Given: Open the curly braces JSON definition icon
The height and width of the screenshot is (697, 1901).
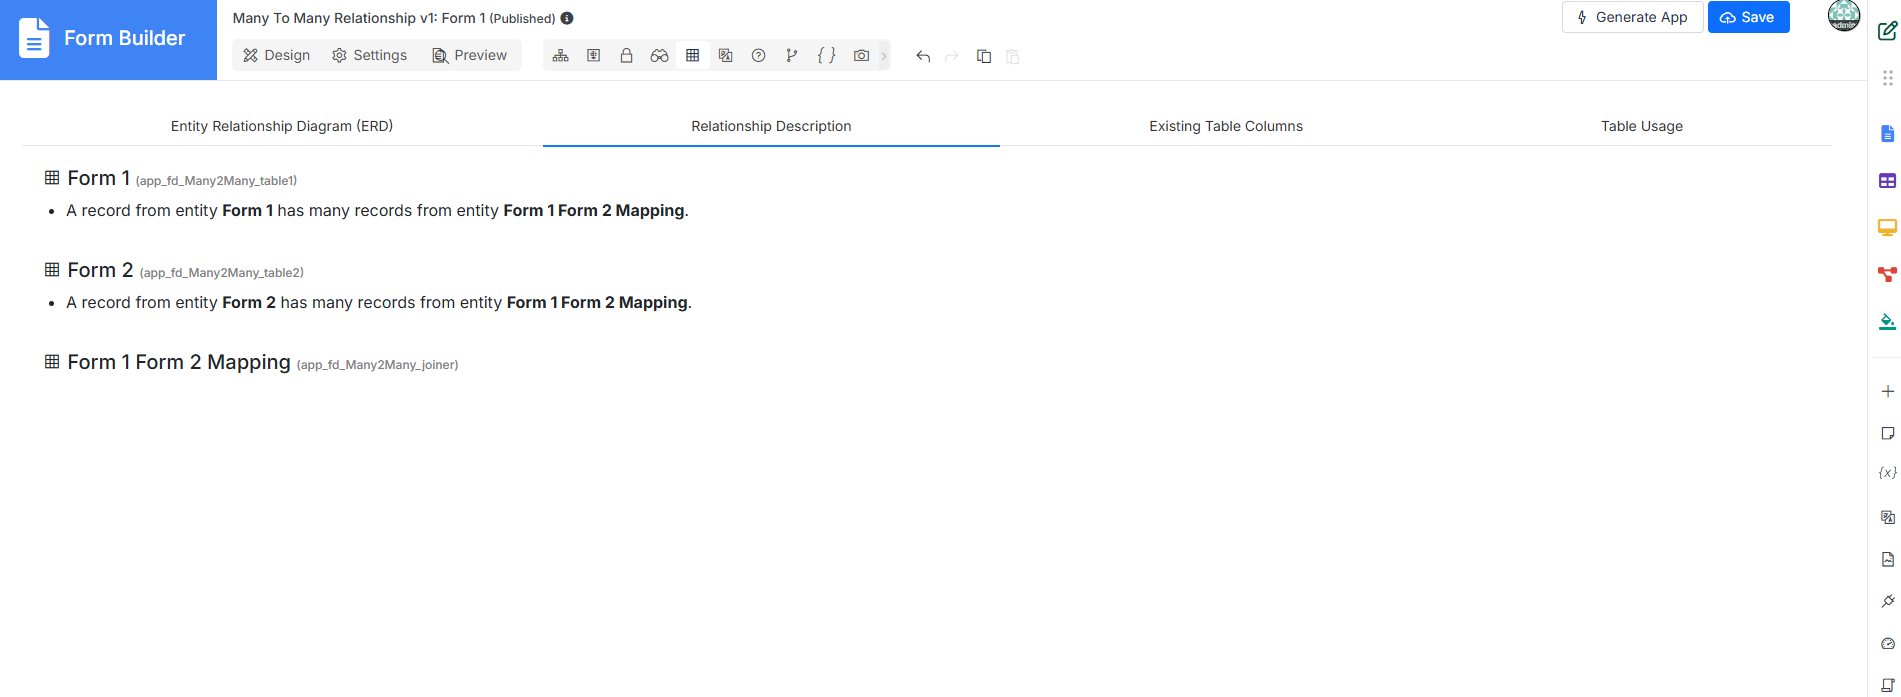Looking at the screenshot, I should [x=826, y=56].
